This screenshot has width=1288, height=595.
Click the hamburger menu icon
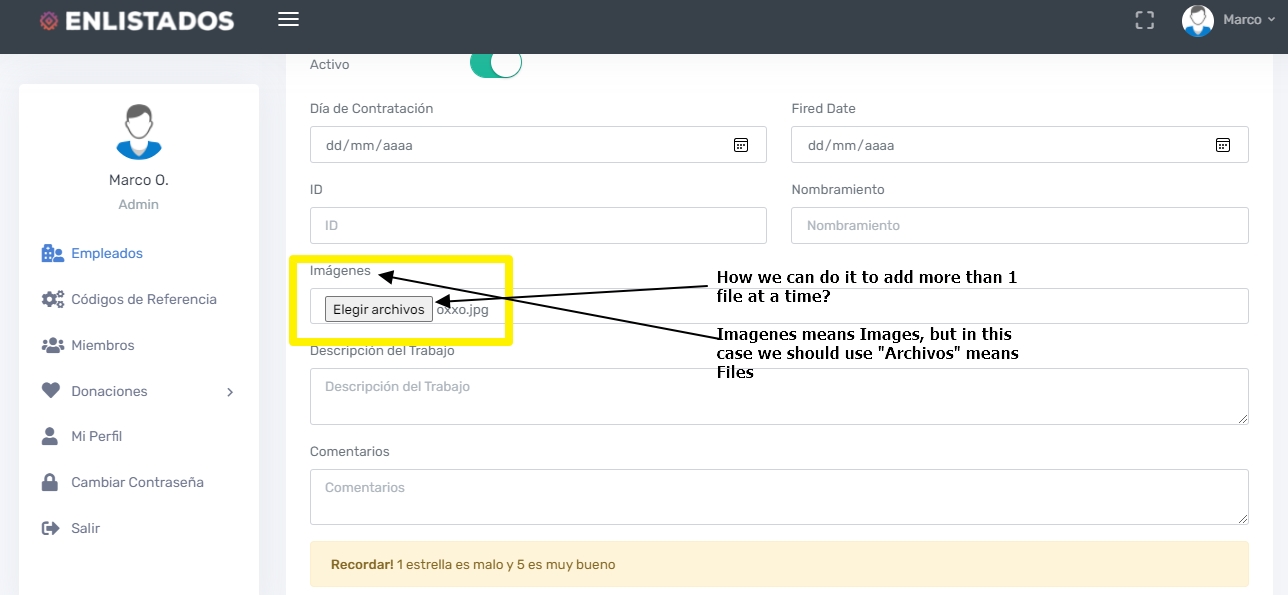click(x=288, y=20)
